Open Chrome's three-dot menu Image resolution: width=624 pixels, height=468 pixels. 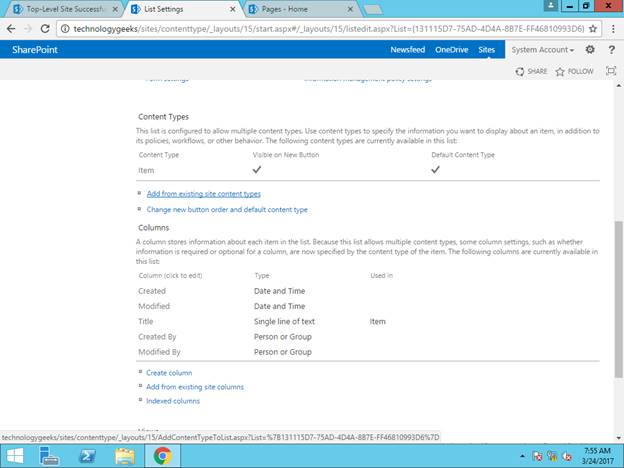(x=613, y=29)
